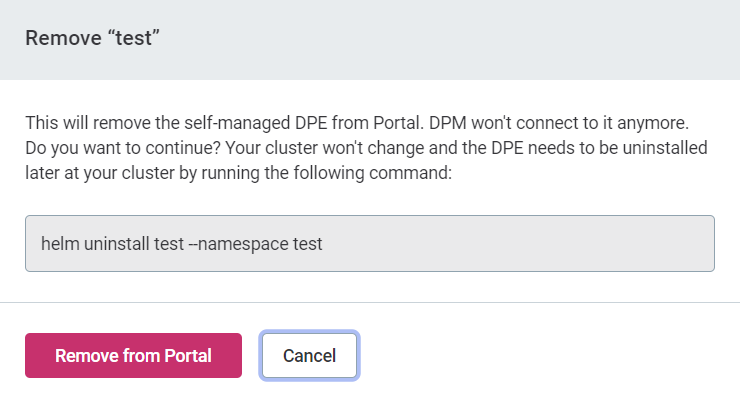Click the Remove from Portal button
The image size is (740, 400).
pyautogui.click(x=133, y=356)
